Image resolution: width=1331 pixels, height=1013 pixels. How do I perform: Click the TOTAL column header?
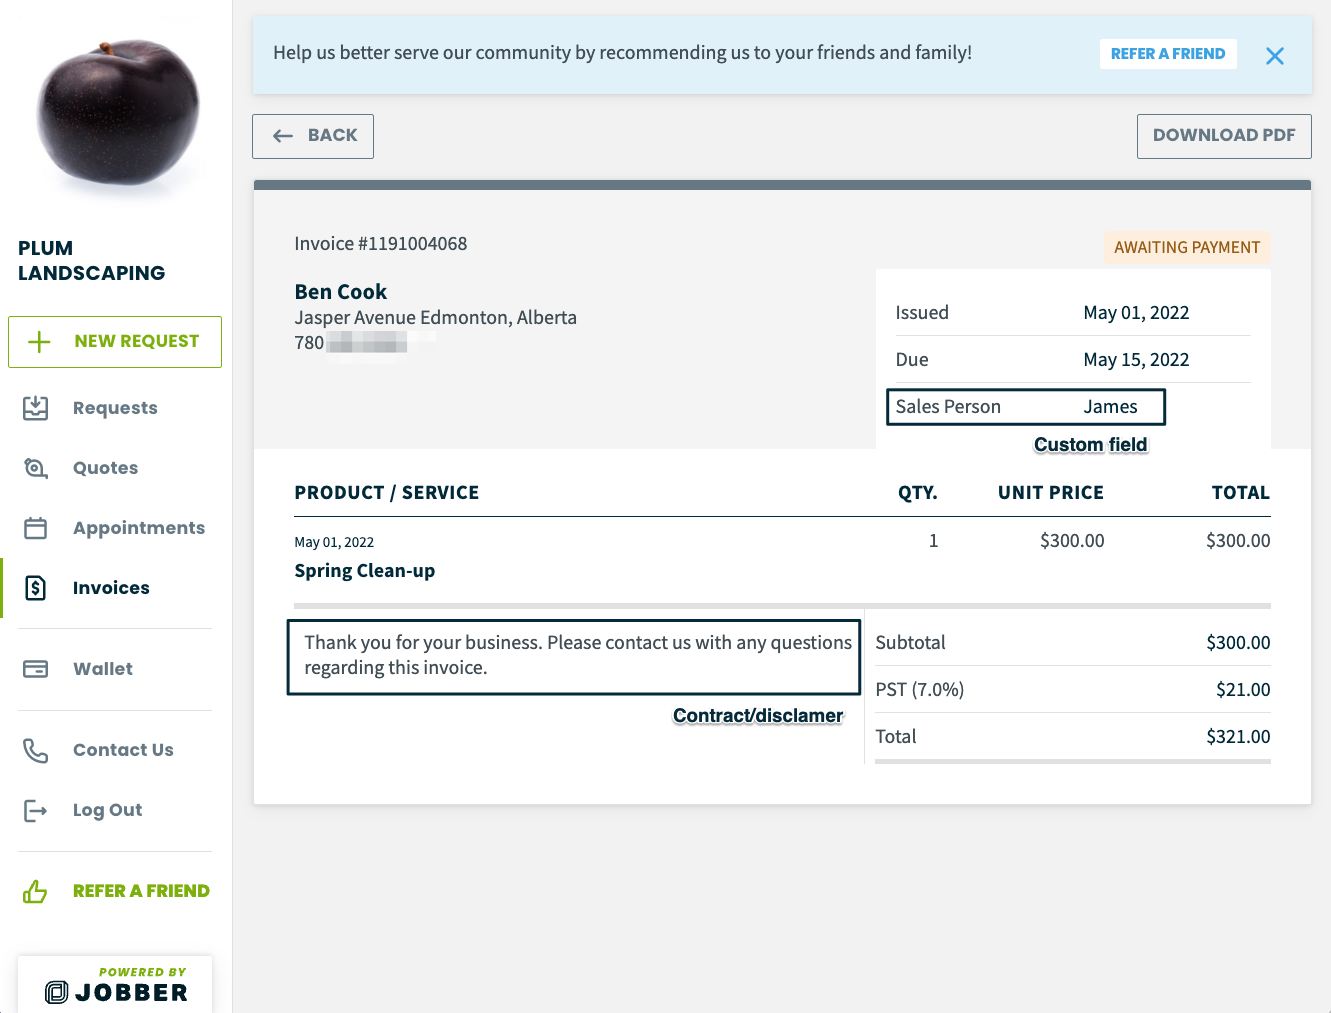(x=1241, y=493)
